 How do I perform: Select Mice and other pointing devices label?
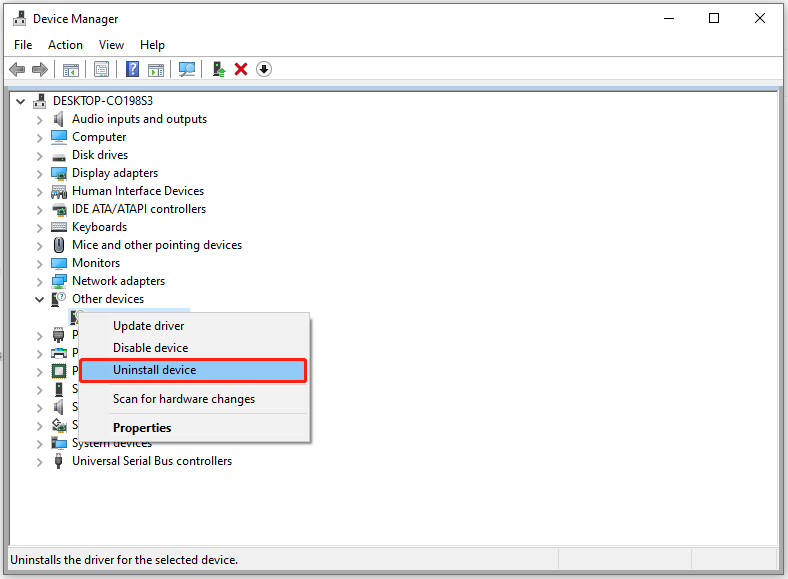pyautogui.click(x=157, y=245)
